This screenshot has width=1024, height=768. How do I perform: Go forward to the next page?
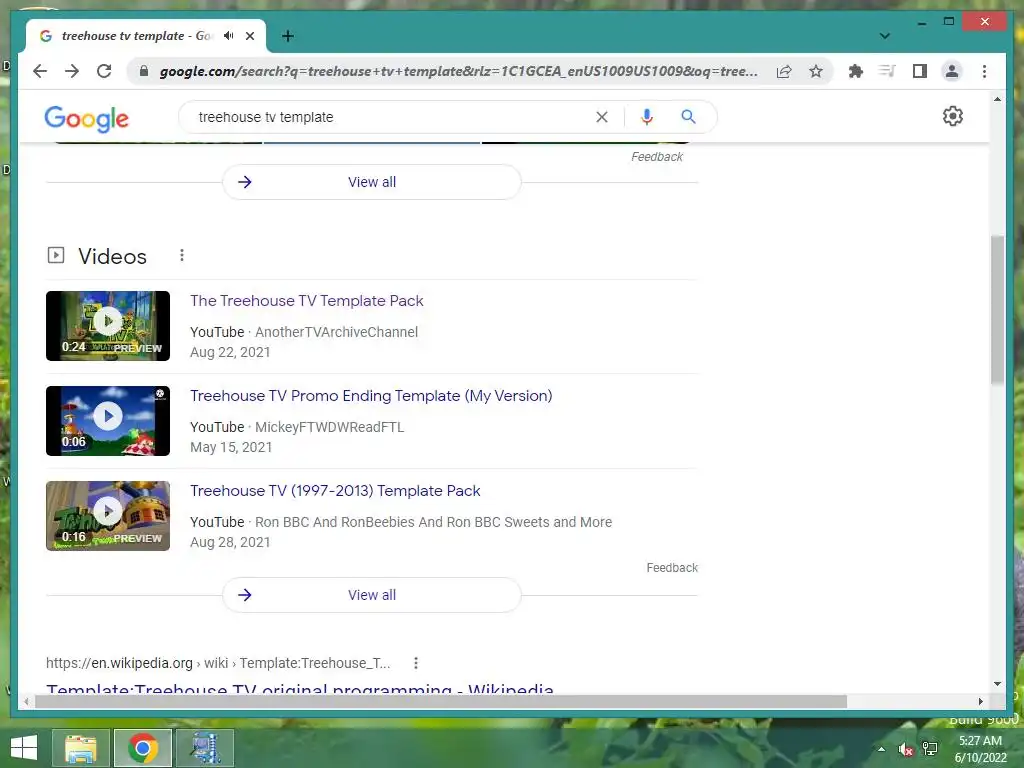click(72, 71)
